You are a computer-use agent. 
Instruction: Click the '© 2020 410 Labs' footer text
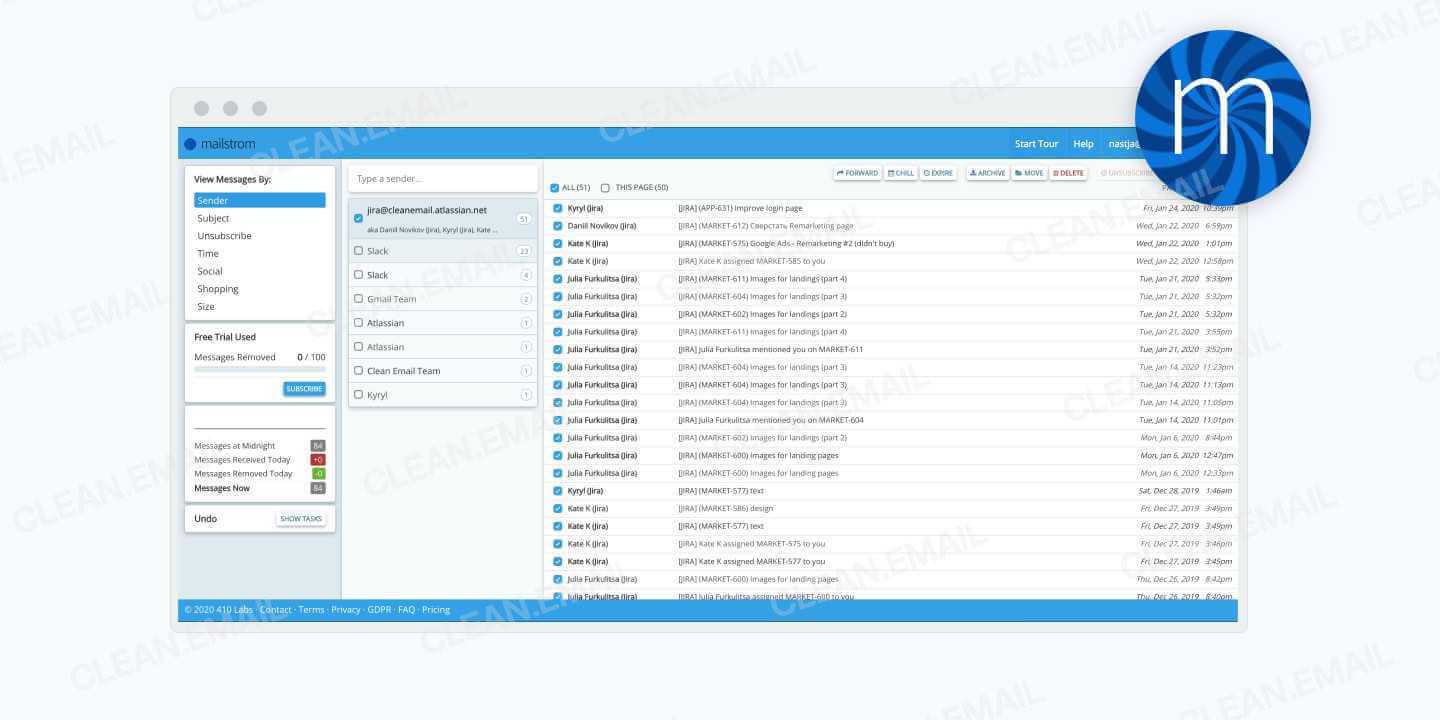click(219, 610)
